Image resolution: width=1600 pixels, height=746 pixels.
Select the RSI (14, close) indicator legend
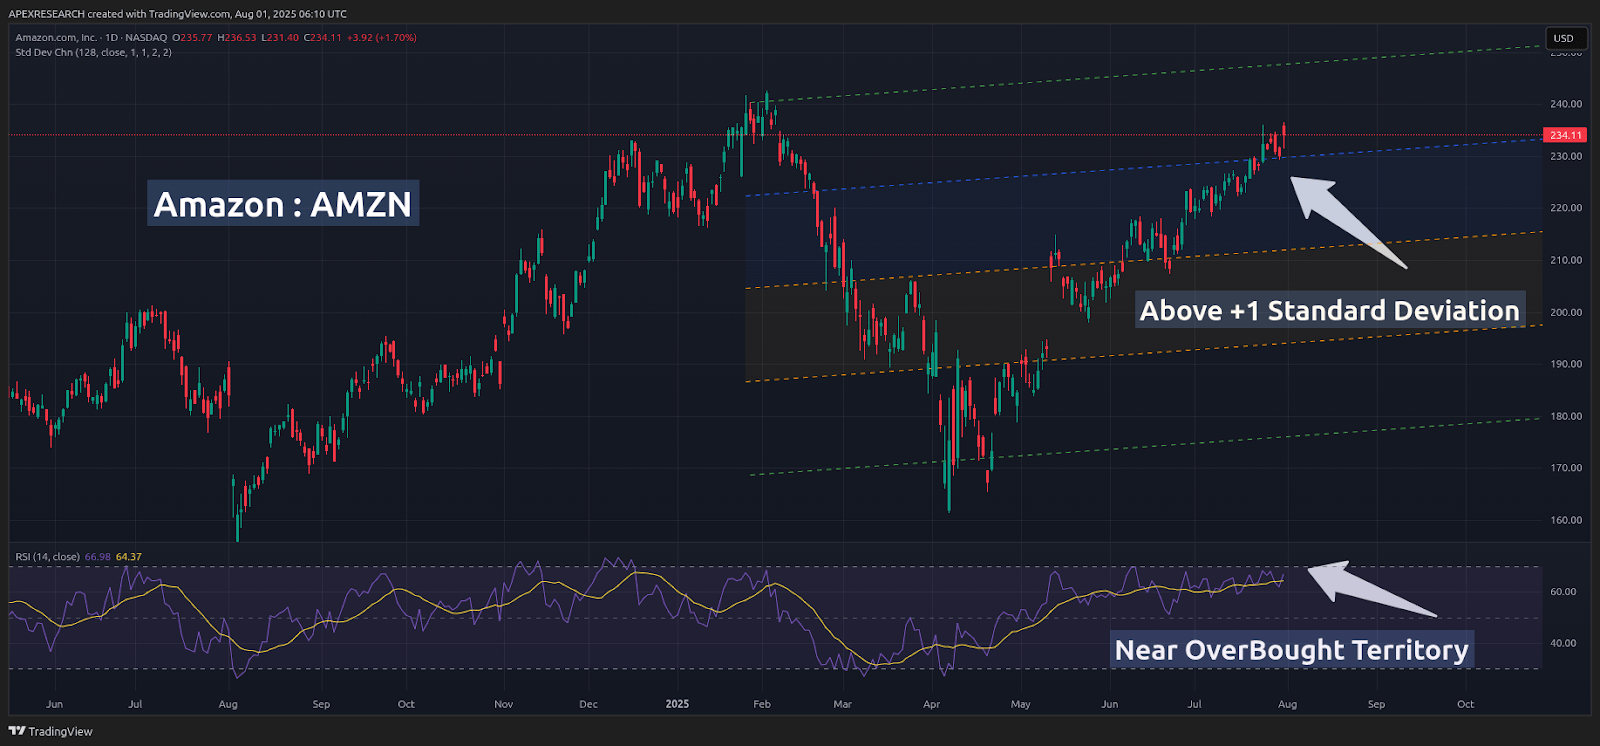pos(47,557)
